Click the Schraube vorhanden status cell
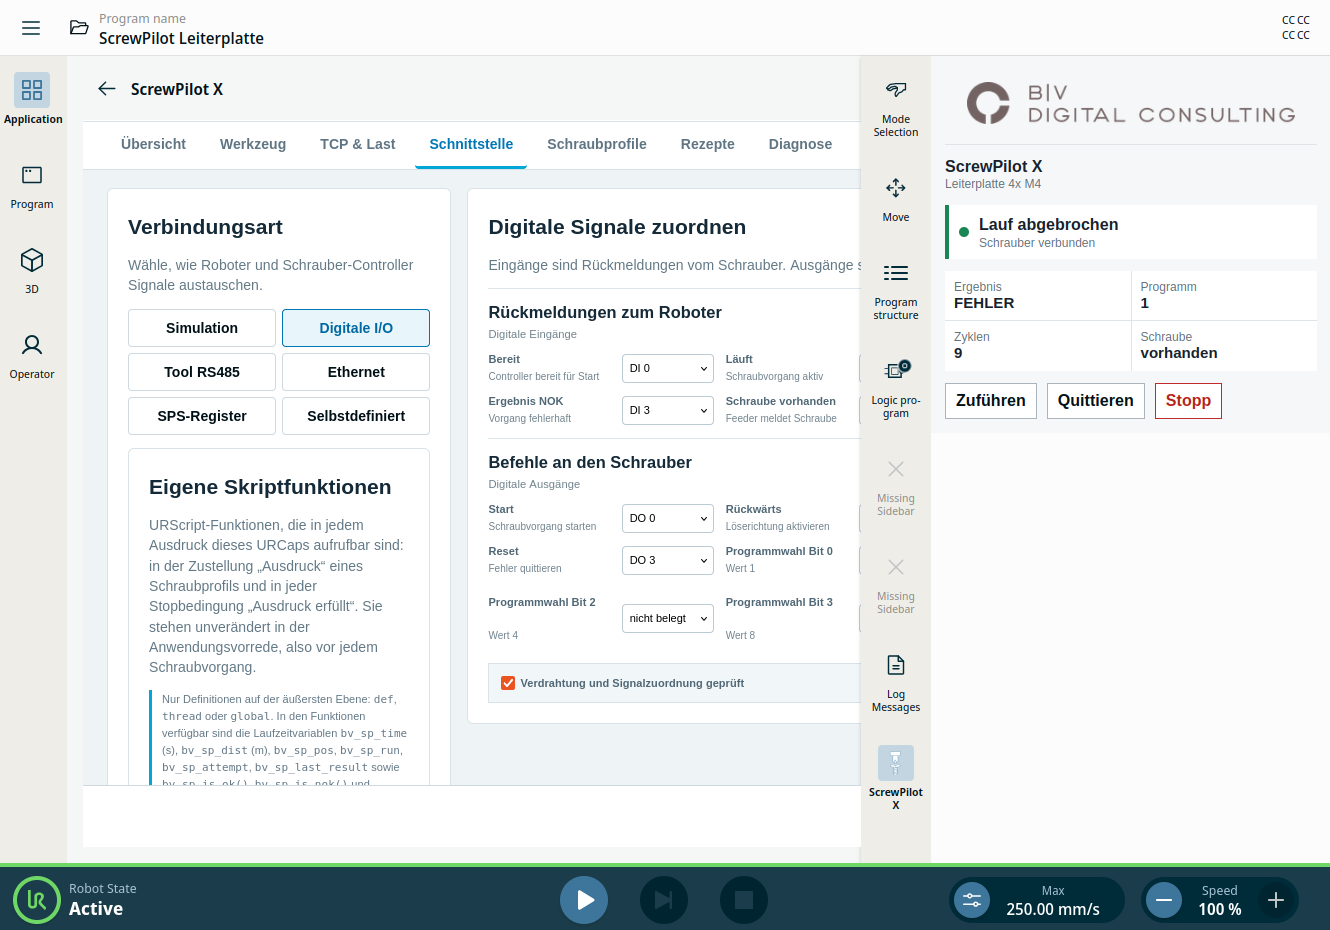Image resolution: width=1330 pixels, height=930 pixels. pyautogui.click(x=1224, y=345)
